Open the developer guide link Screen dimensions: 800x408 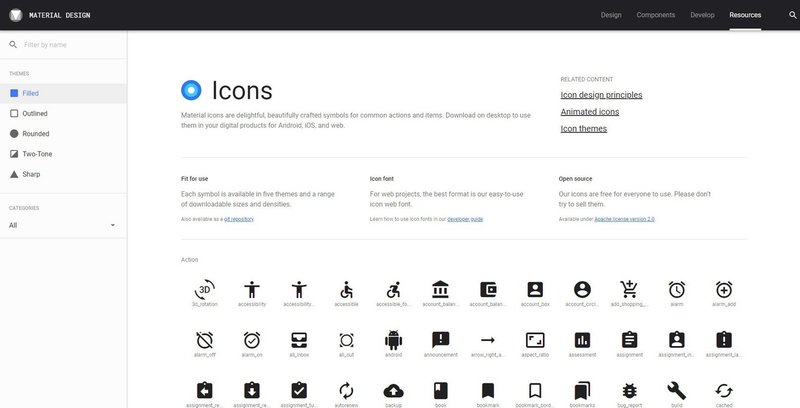click(x=465, y=219)
